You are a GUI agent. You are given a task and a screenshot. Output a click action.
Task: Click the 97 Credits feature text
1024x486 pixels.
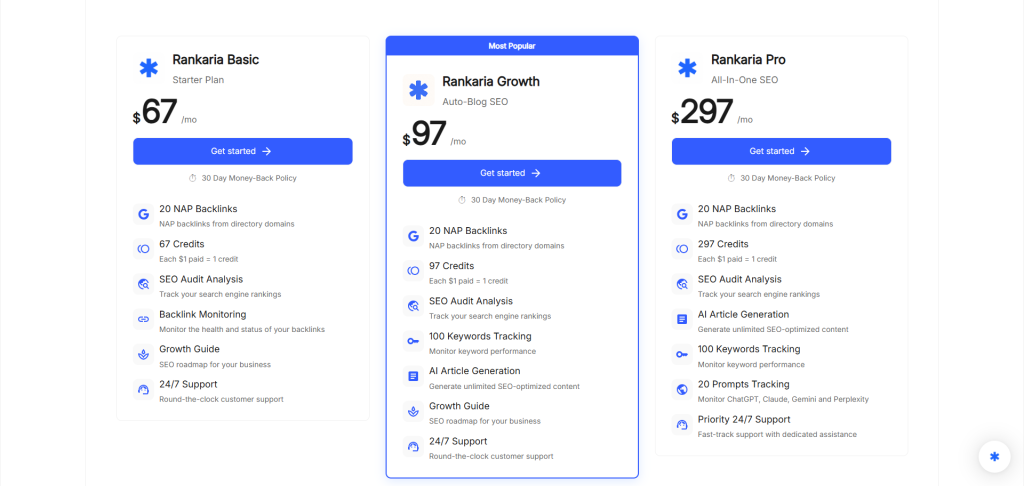click(x=451, y=266)
